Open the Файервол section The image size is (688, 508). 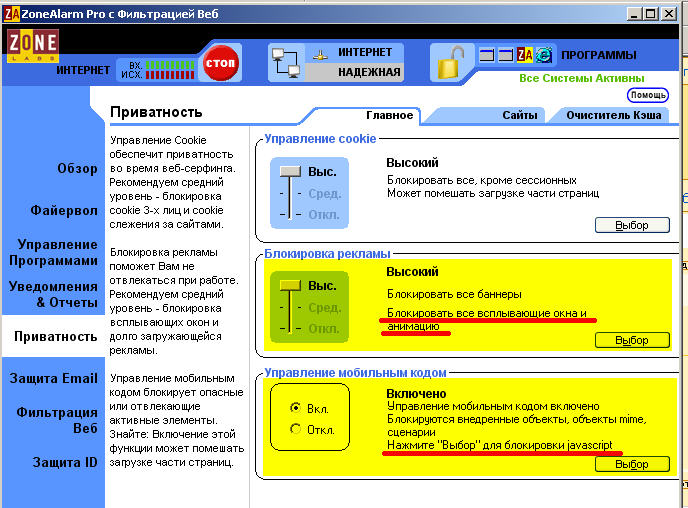[x=64, y=211]
